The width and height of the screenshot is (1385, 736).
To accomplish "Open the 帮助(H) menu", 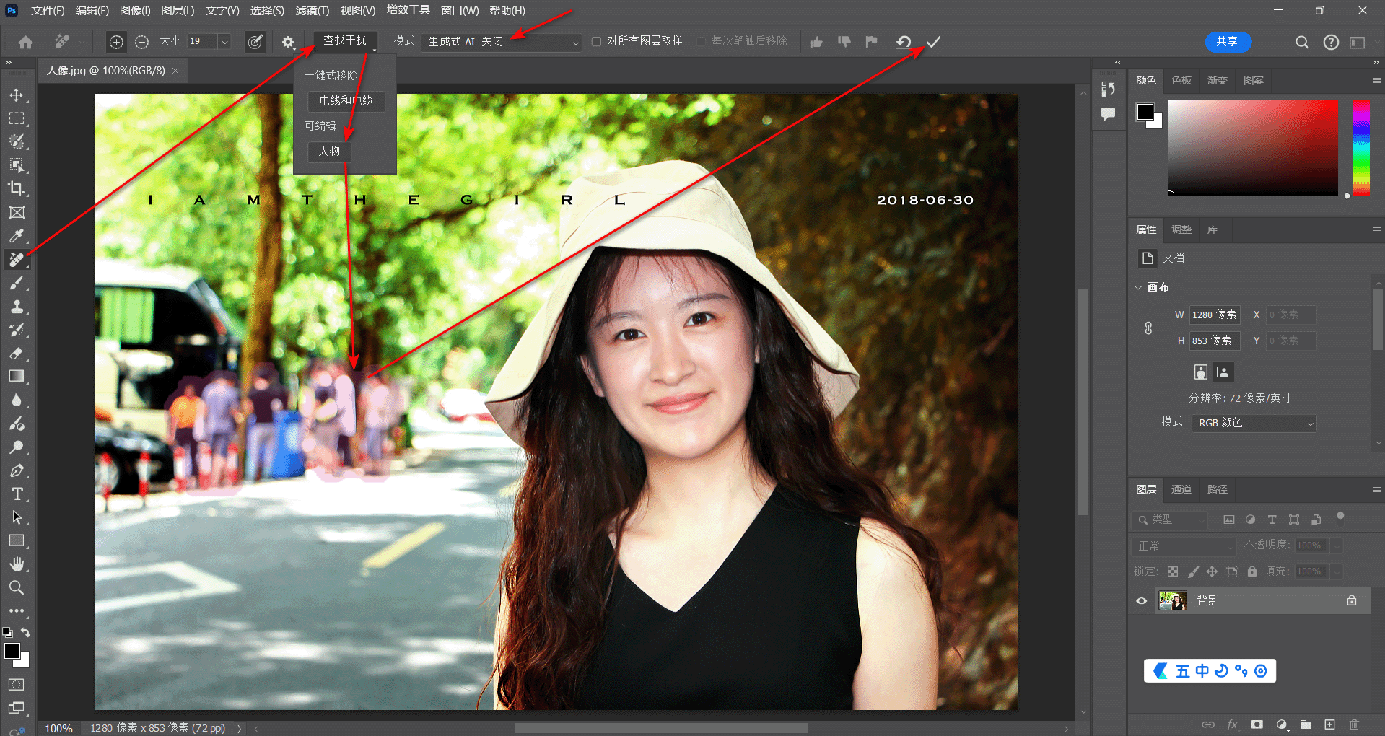I will [507, 10].
